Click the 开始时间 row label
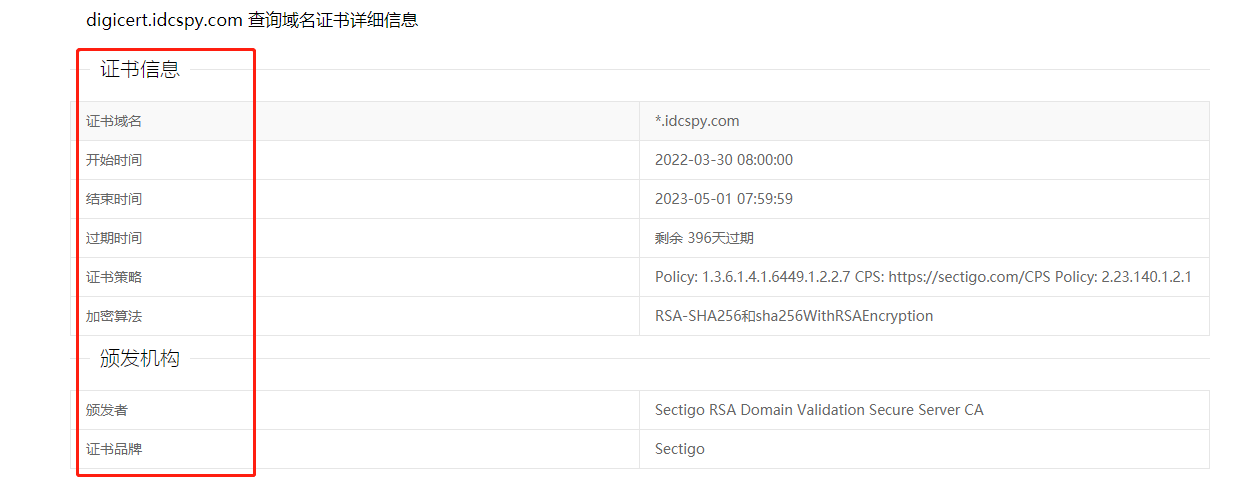This screenshot has height=489, width=1245. [x=114, y=160]
